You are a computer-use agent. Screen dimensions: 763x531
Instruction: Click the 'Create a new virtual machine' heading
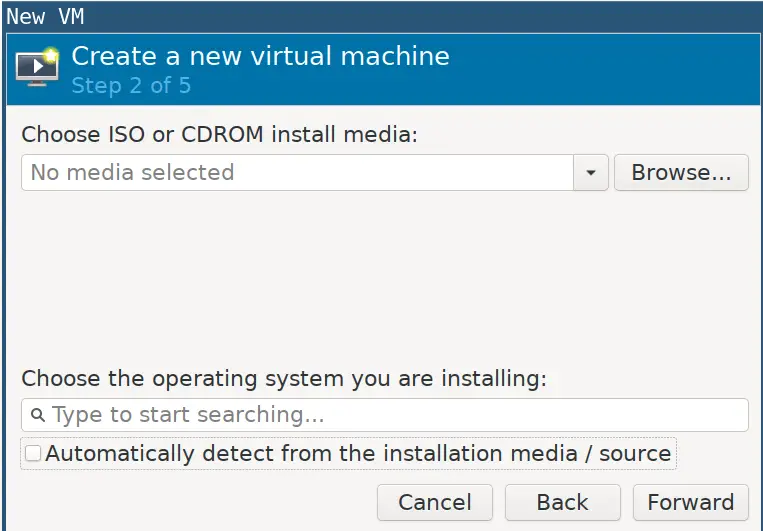click(260, 56)
